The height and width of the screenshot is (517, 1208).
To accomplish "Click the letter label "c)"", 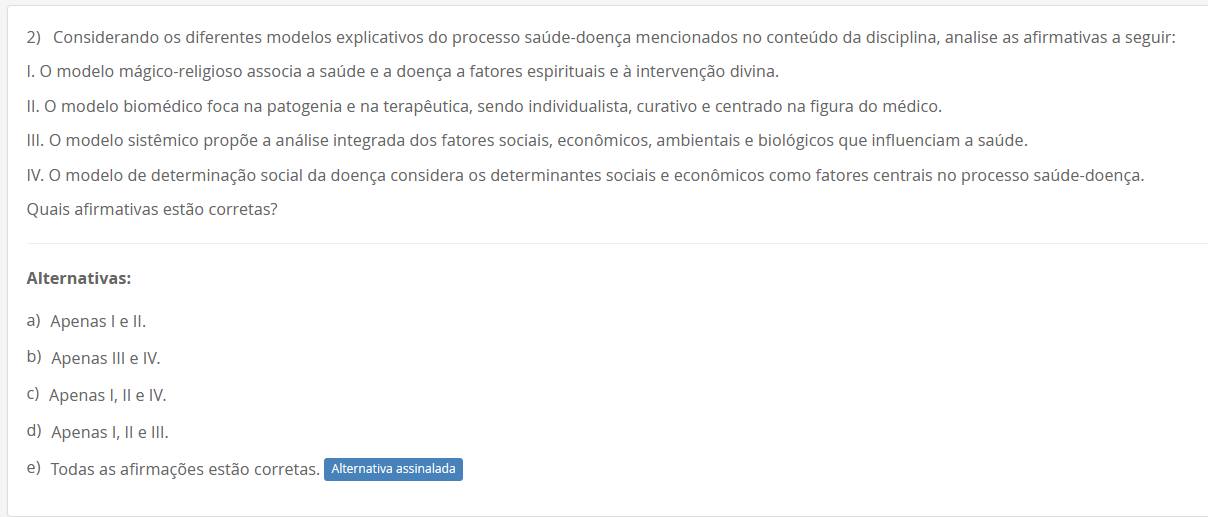I will coord(33,394).
